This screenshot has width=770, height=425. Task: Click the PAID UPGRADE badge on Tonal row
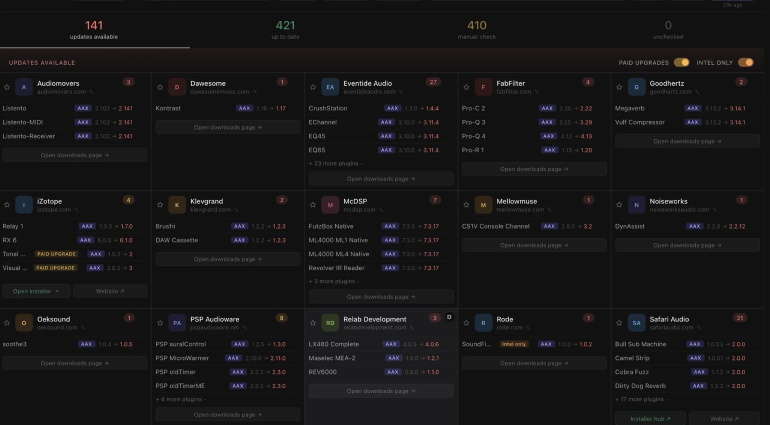[x=56, y=254]
